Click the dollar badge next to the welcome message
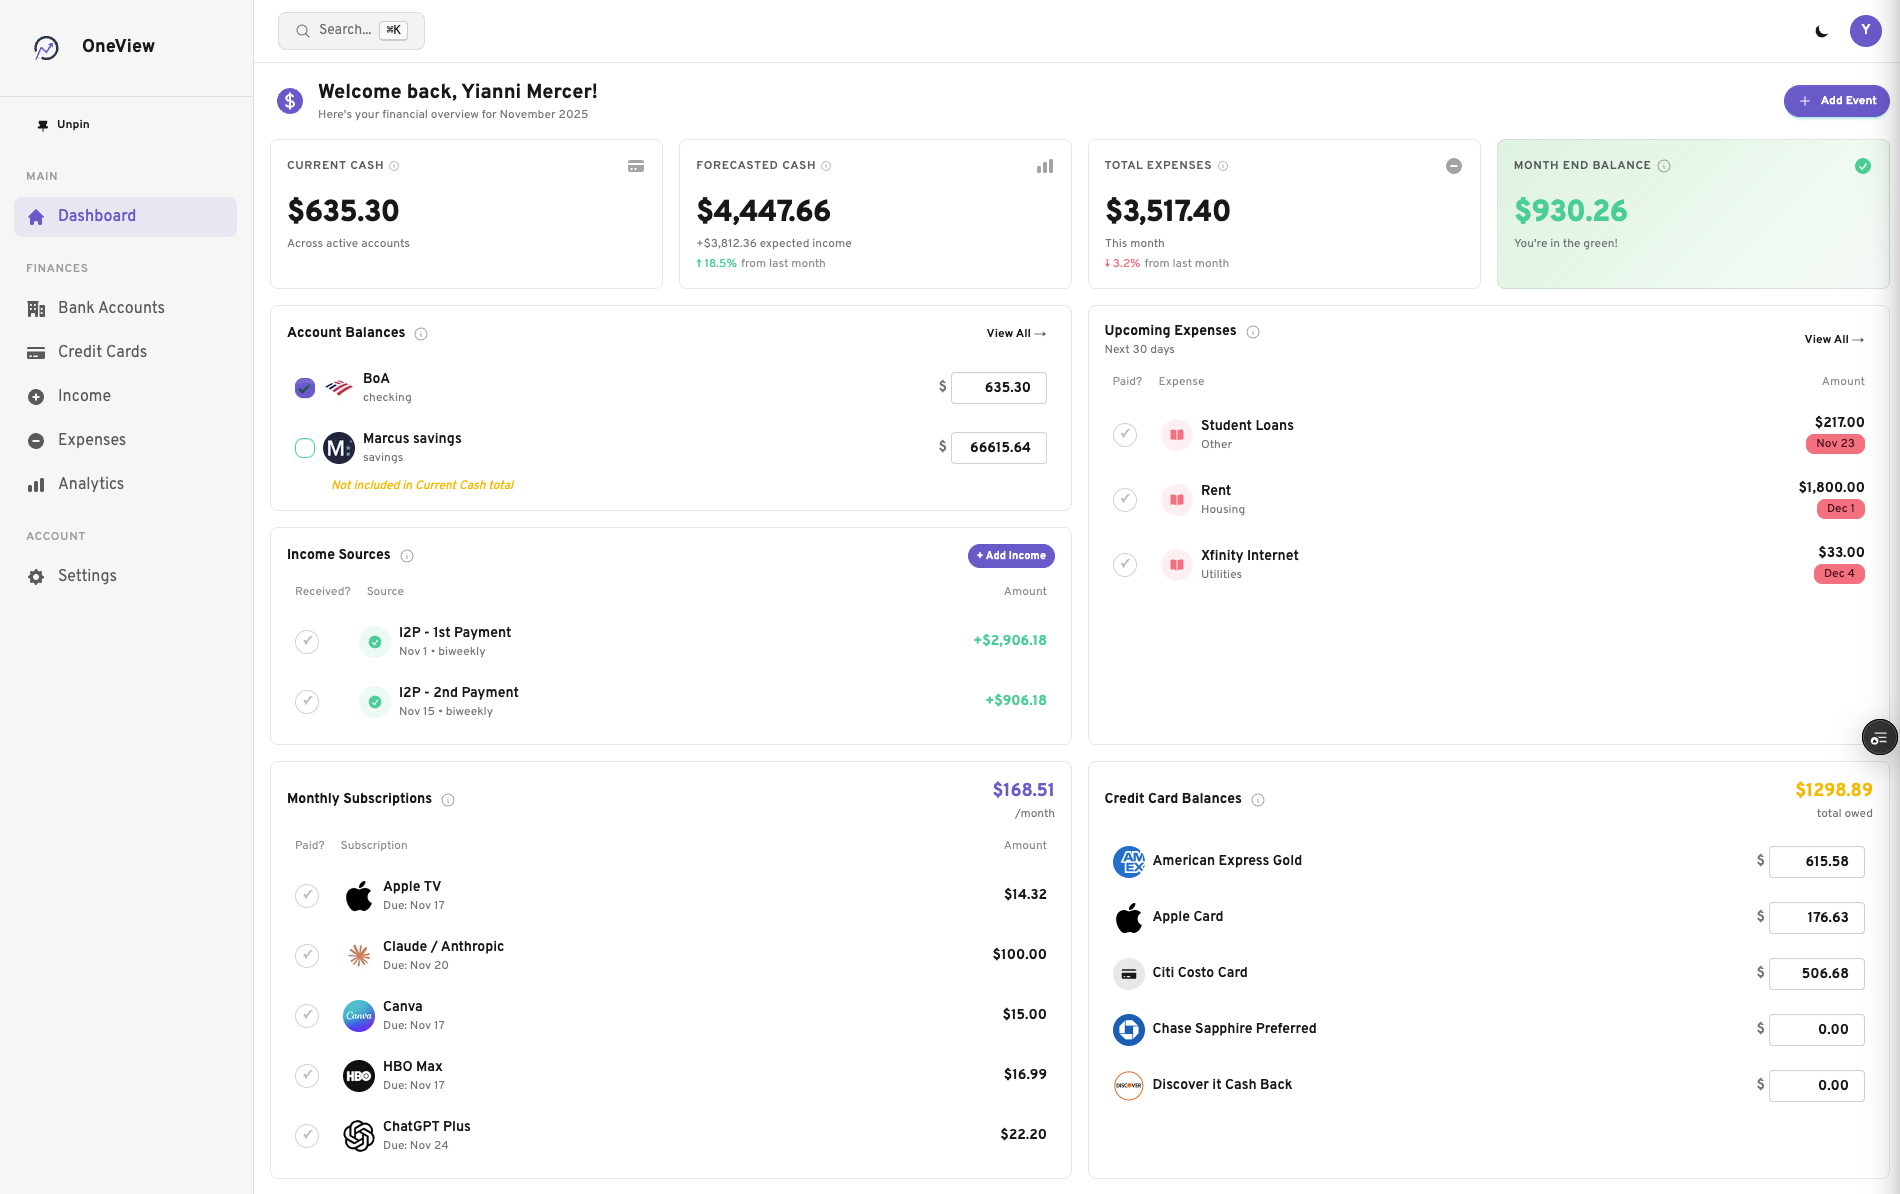 coord(290,101)
